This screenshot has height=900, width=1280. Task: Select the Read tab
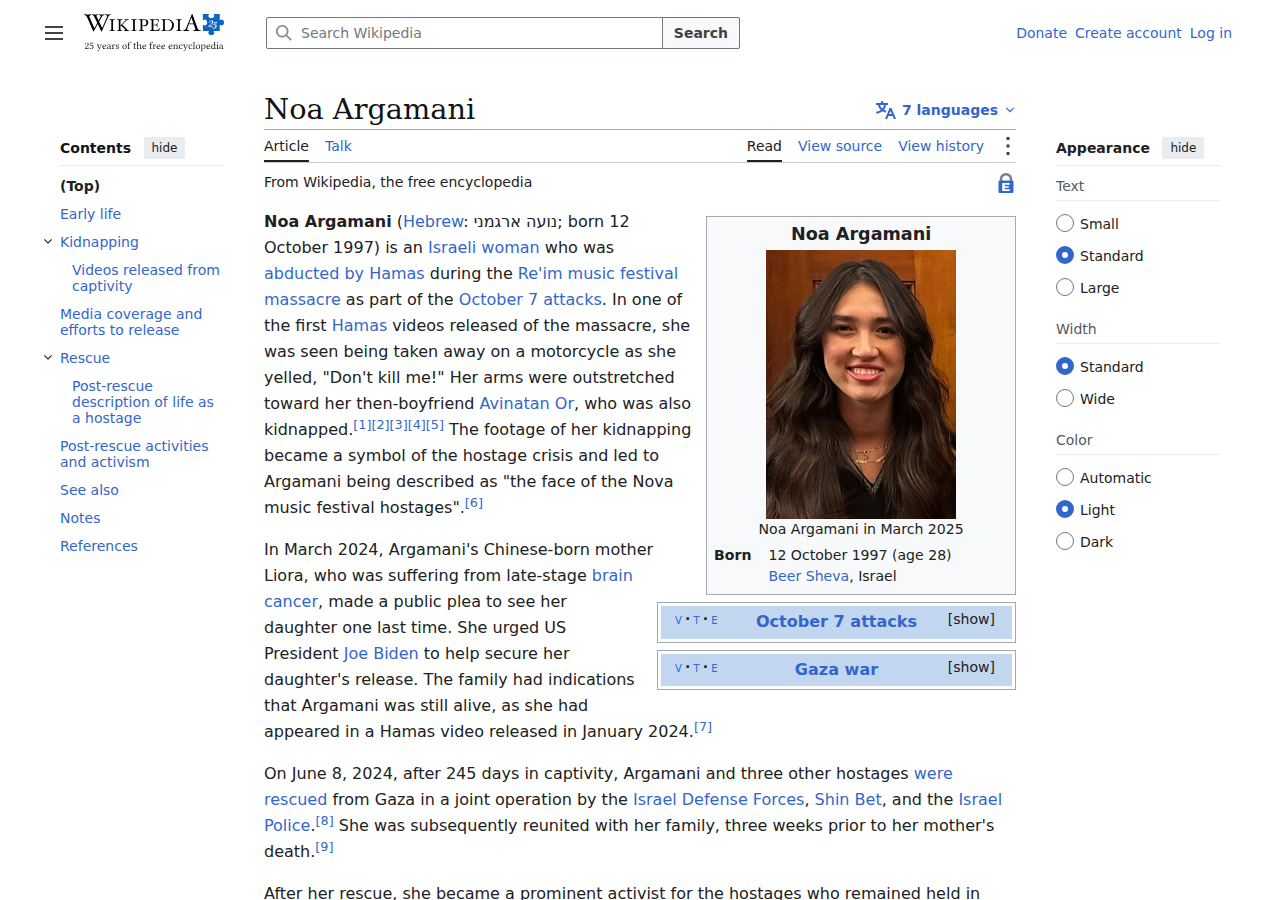coord(764,146)
